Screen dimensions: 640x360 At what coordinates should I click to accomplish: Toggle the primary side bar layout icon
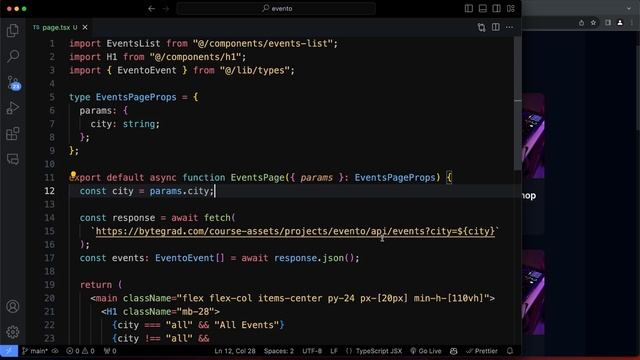tap(469, 8)
